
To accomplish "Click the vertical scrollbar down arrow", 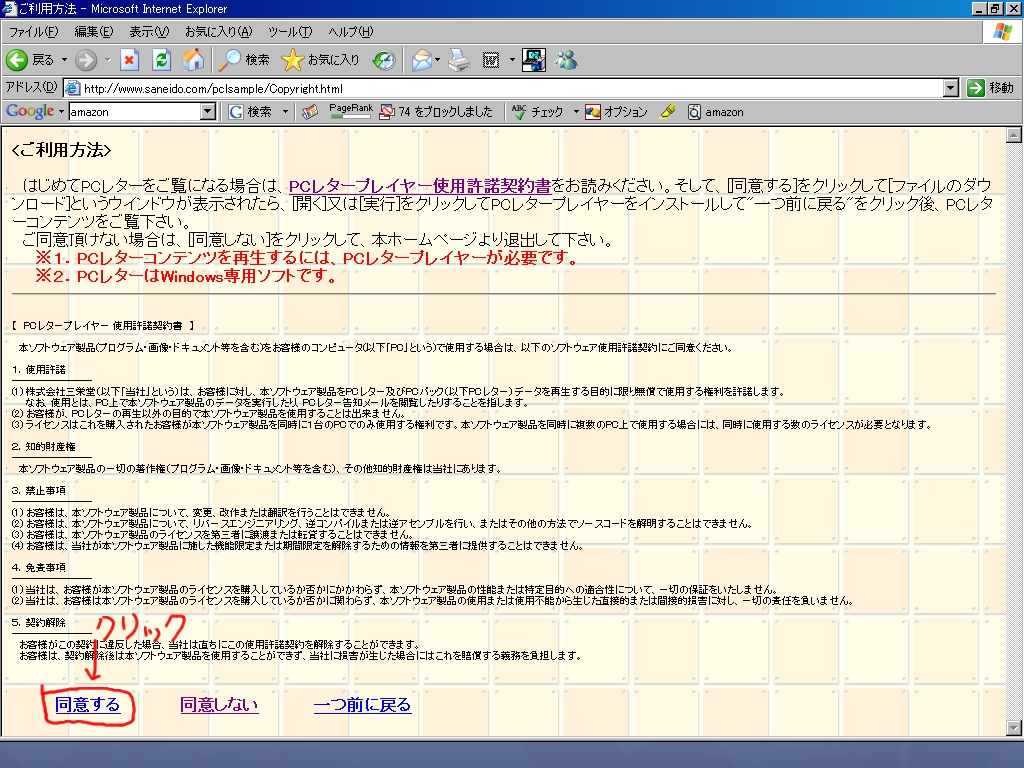I will click(x=1013, y=730).
